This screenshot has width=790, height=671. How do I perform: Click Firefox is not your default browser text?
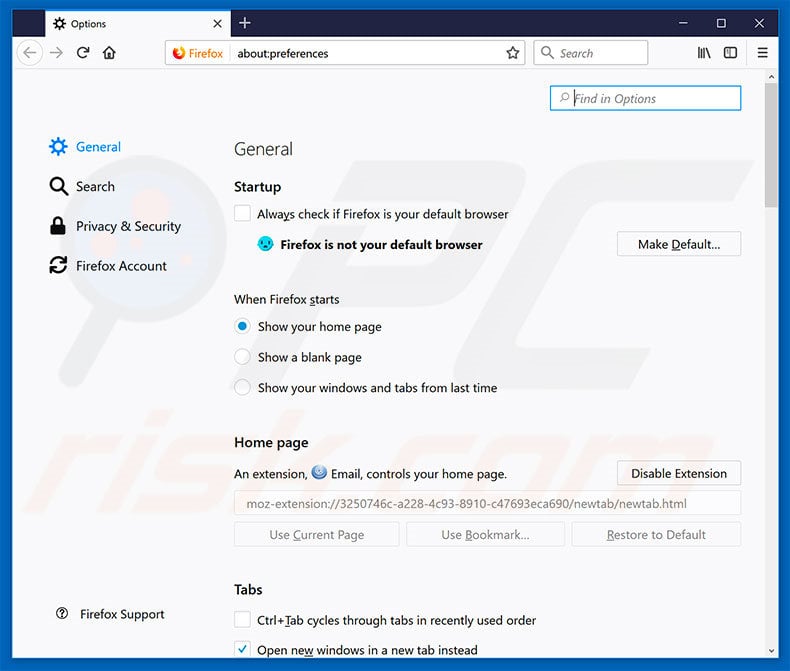[x=381, y=245]
